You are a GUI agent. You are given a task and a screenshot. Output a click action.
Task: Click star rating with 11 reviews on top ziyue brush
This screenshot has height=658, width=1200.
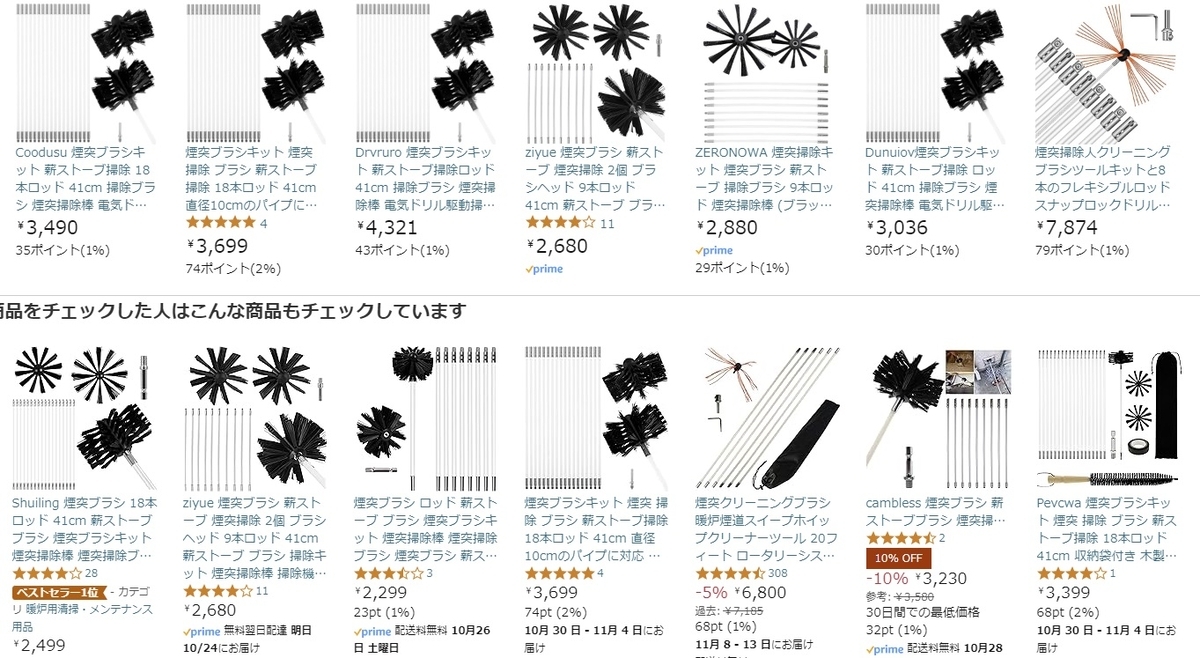(x=560, y=223)
